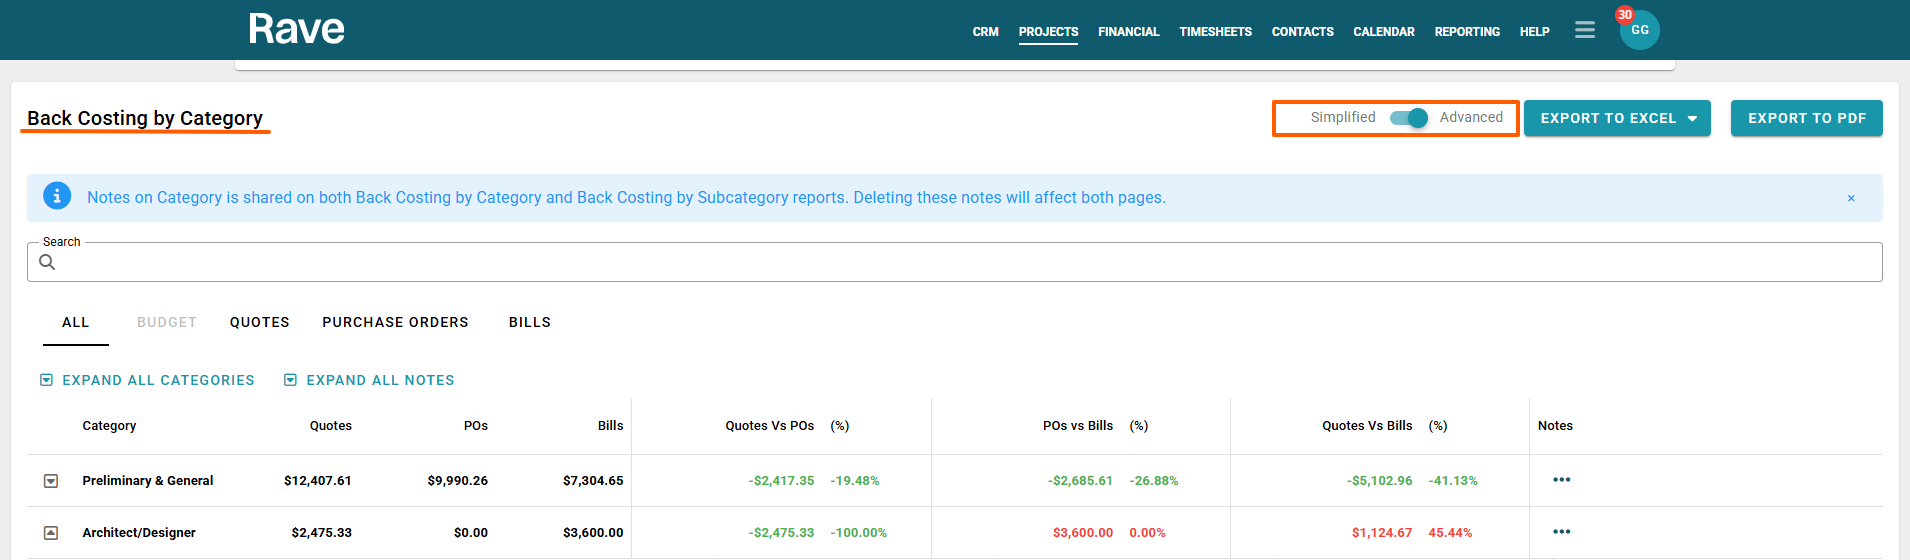Open the hamburger menu icon

[1584, 30]
